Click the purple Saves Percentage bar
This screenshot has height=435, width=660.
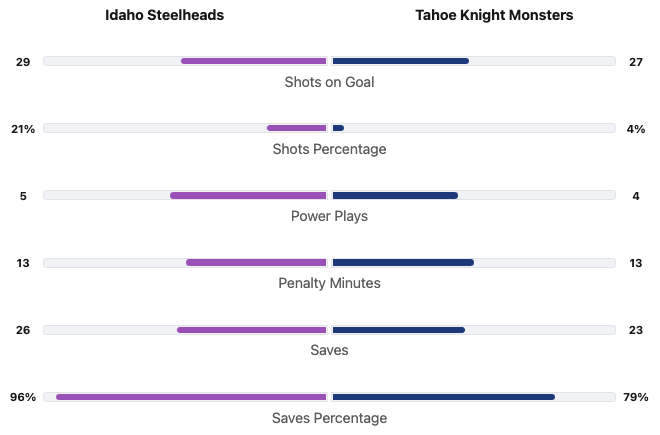tap(191, 397)
